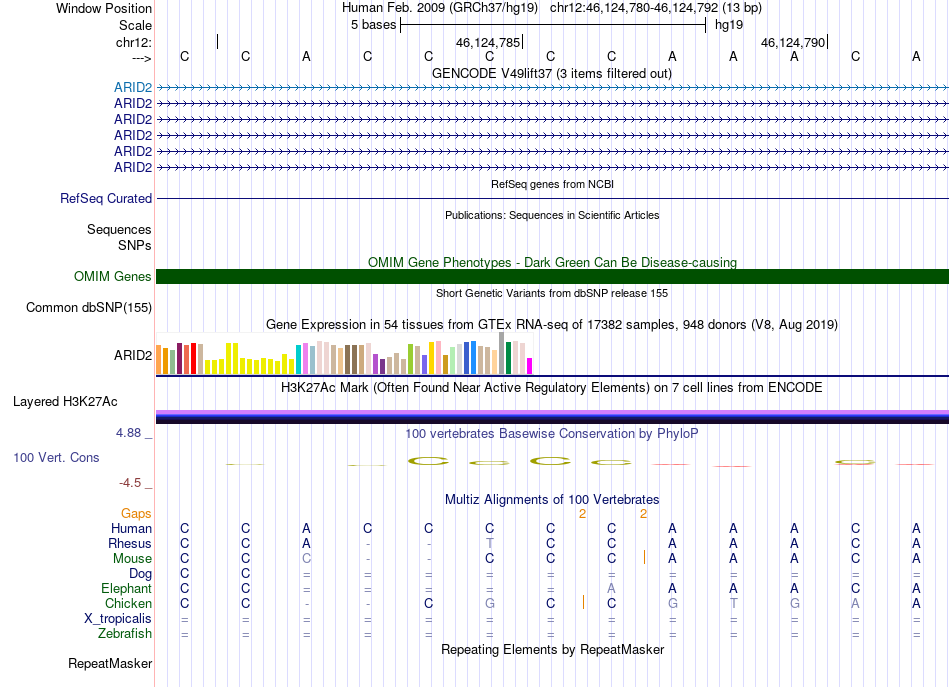Click the T base in Rhesus row
This screenshot has width=950, height=687.
point(490,543)
